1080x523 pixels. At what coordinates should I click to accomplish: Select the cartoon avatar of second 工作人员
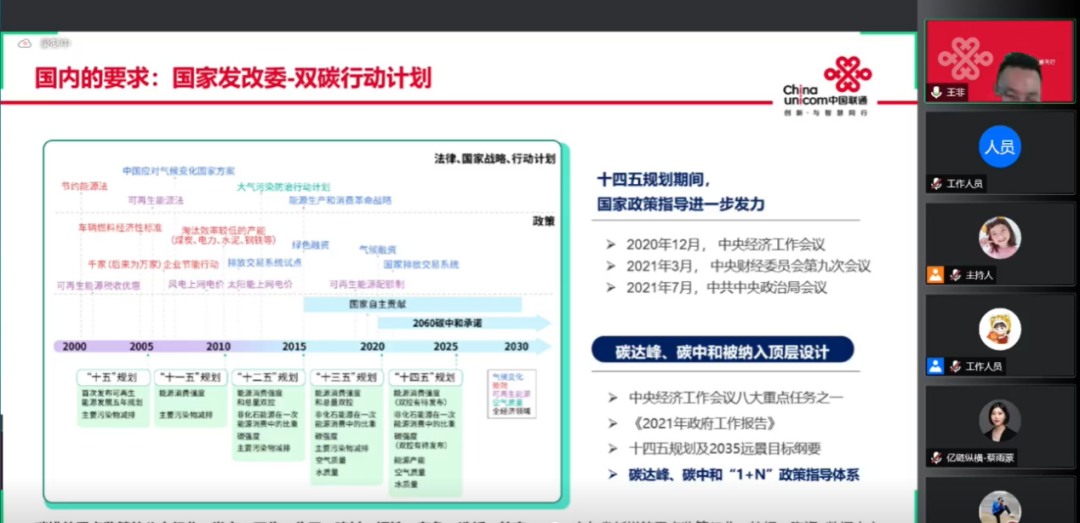tap(999, 329)
